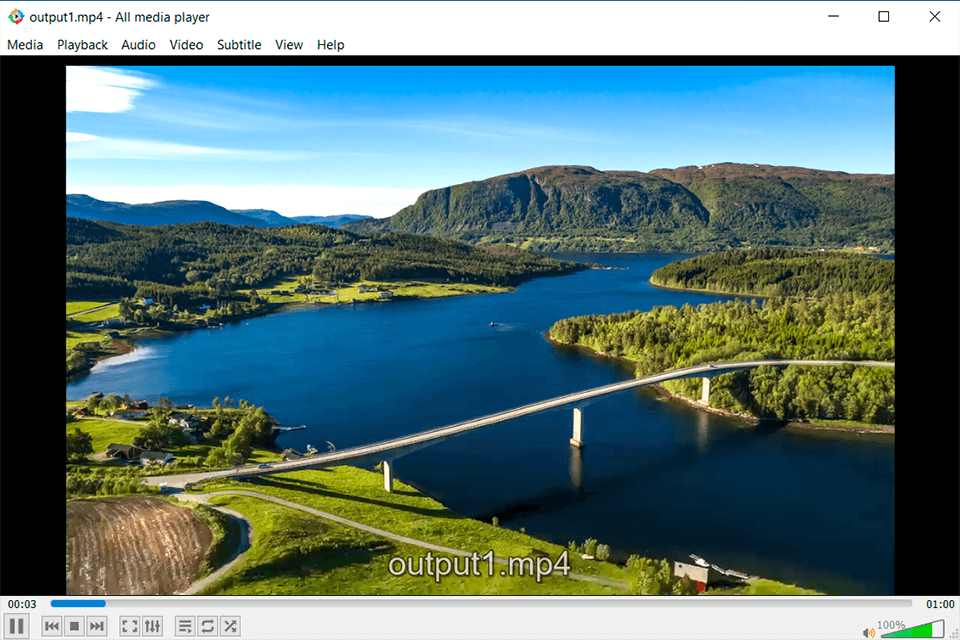Skip to next media track

(x=97, y=626)
